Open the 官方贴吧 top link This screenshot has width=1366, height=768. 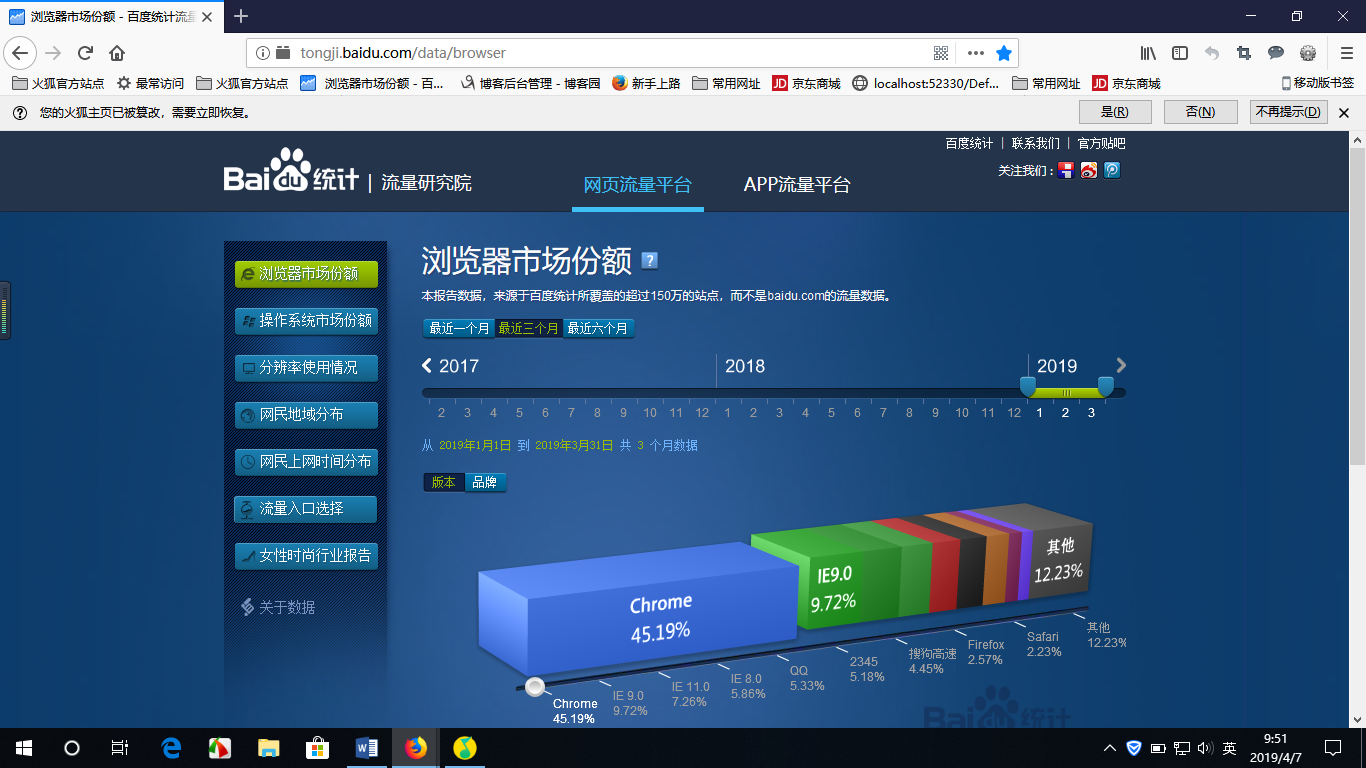(x=1101, y=144)
